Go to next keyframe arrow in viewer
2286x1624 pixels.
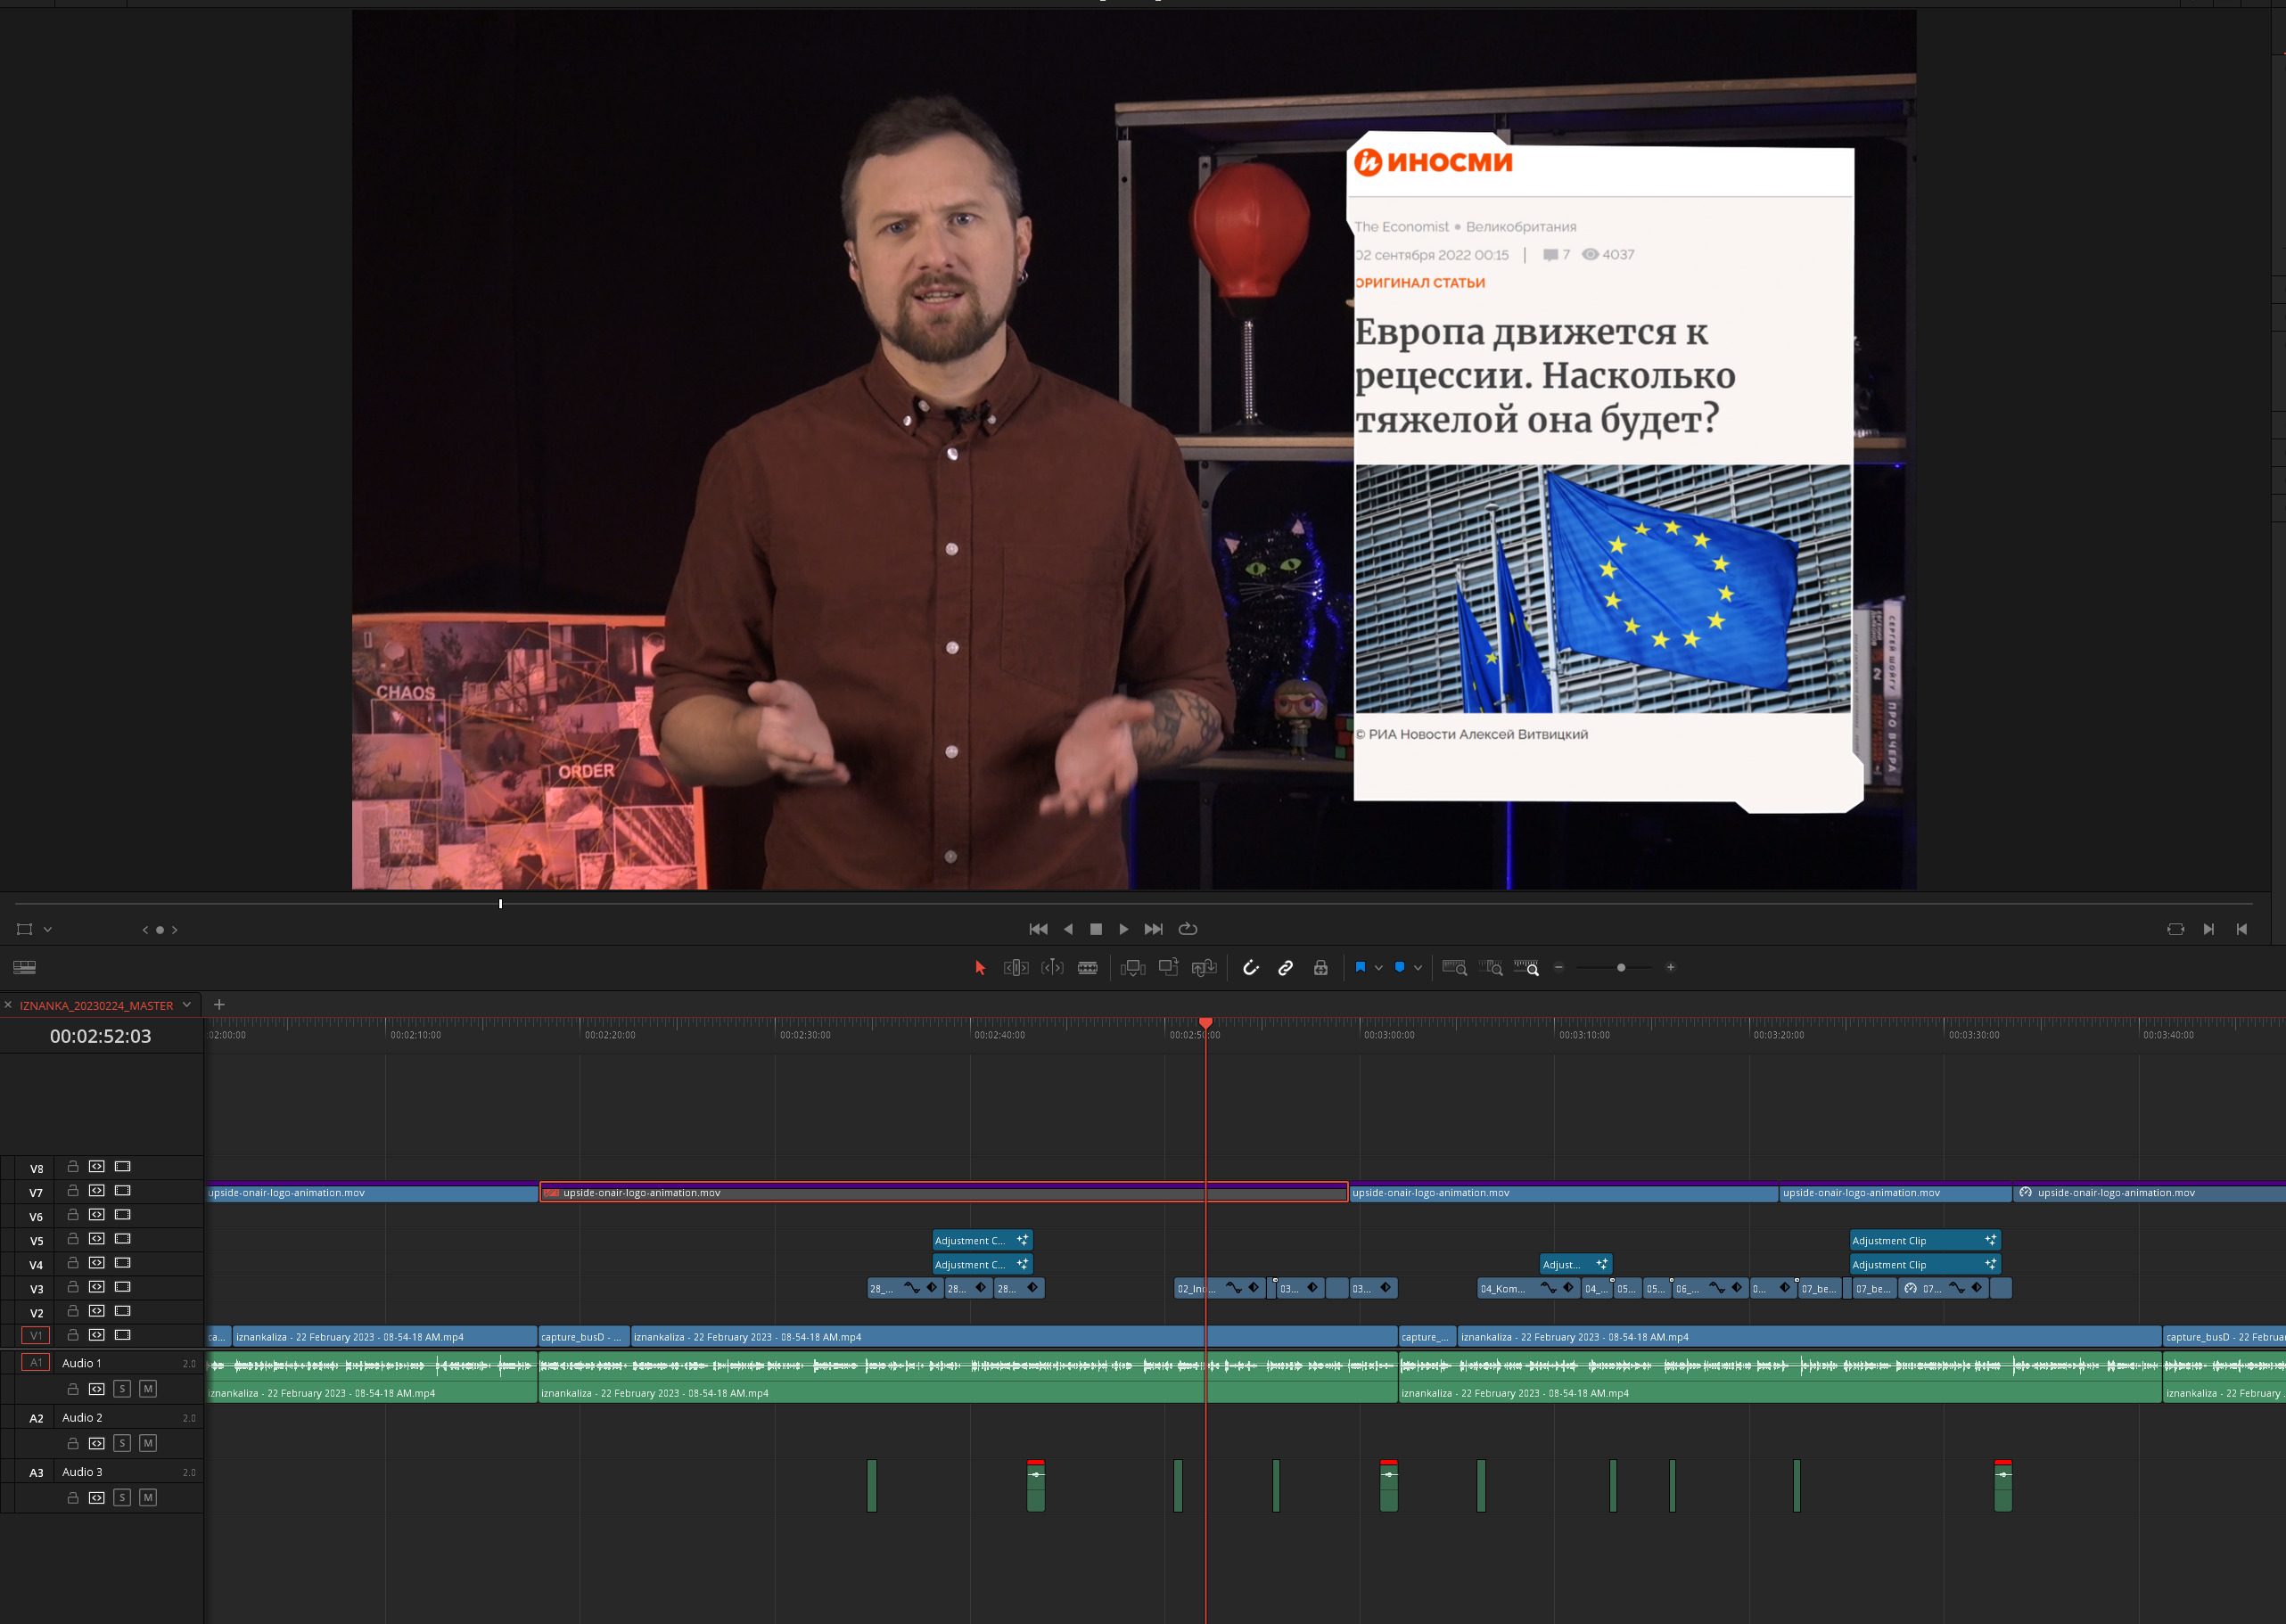174,930
